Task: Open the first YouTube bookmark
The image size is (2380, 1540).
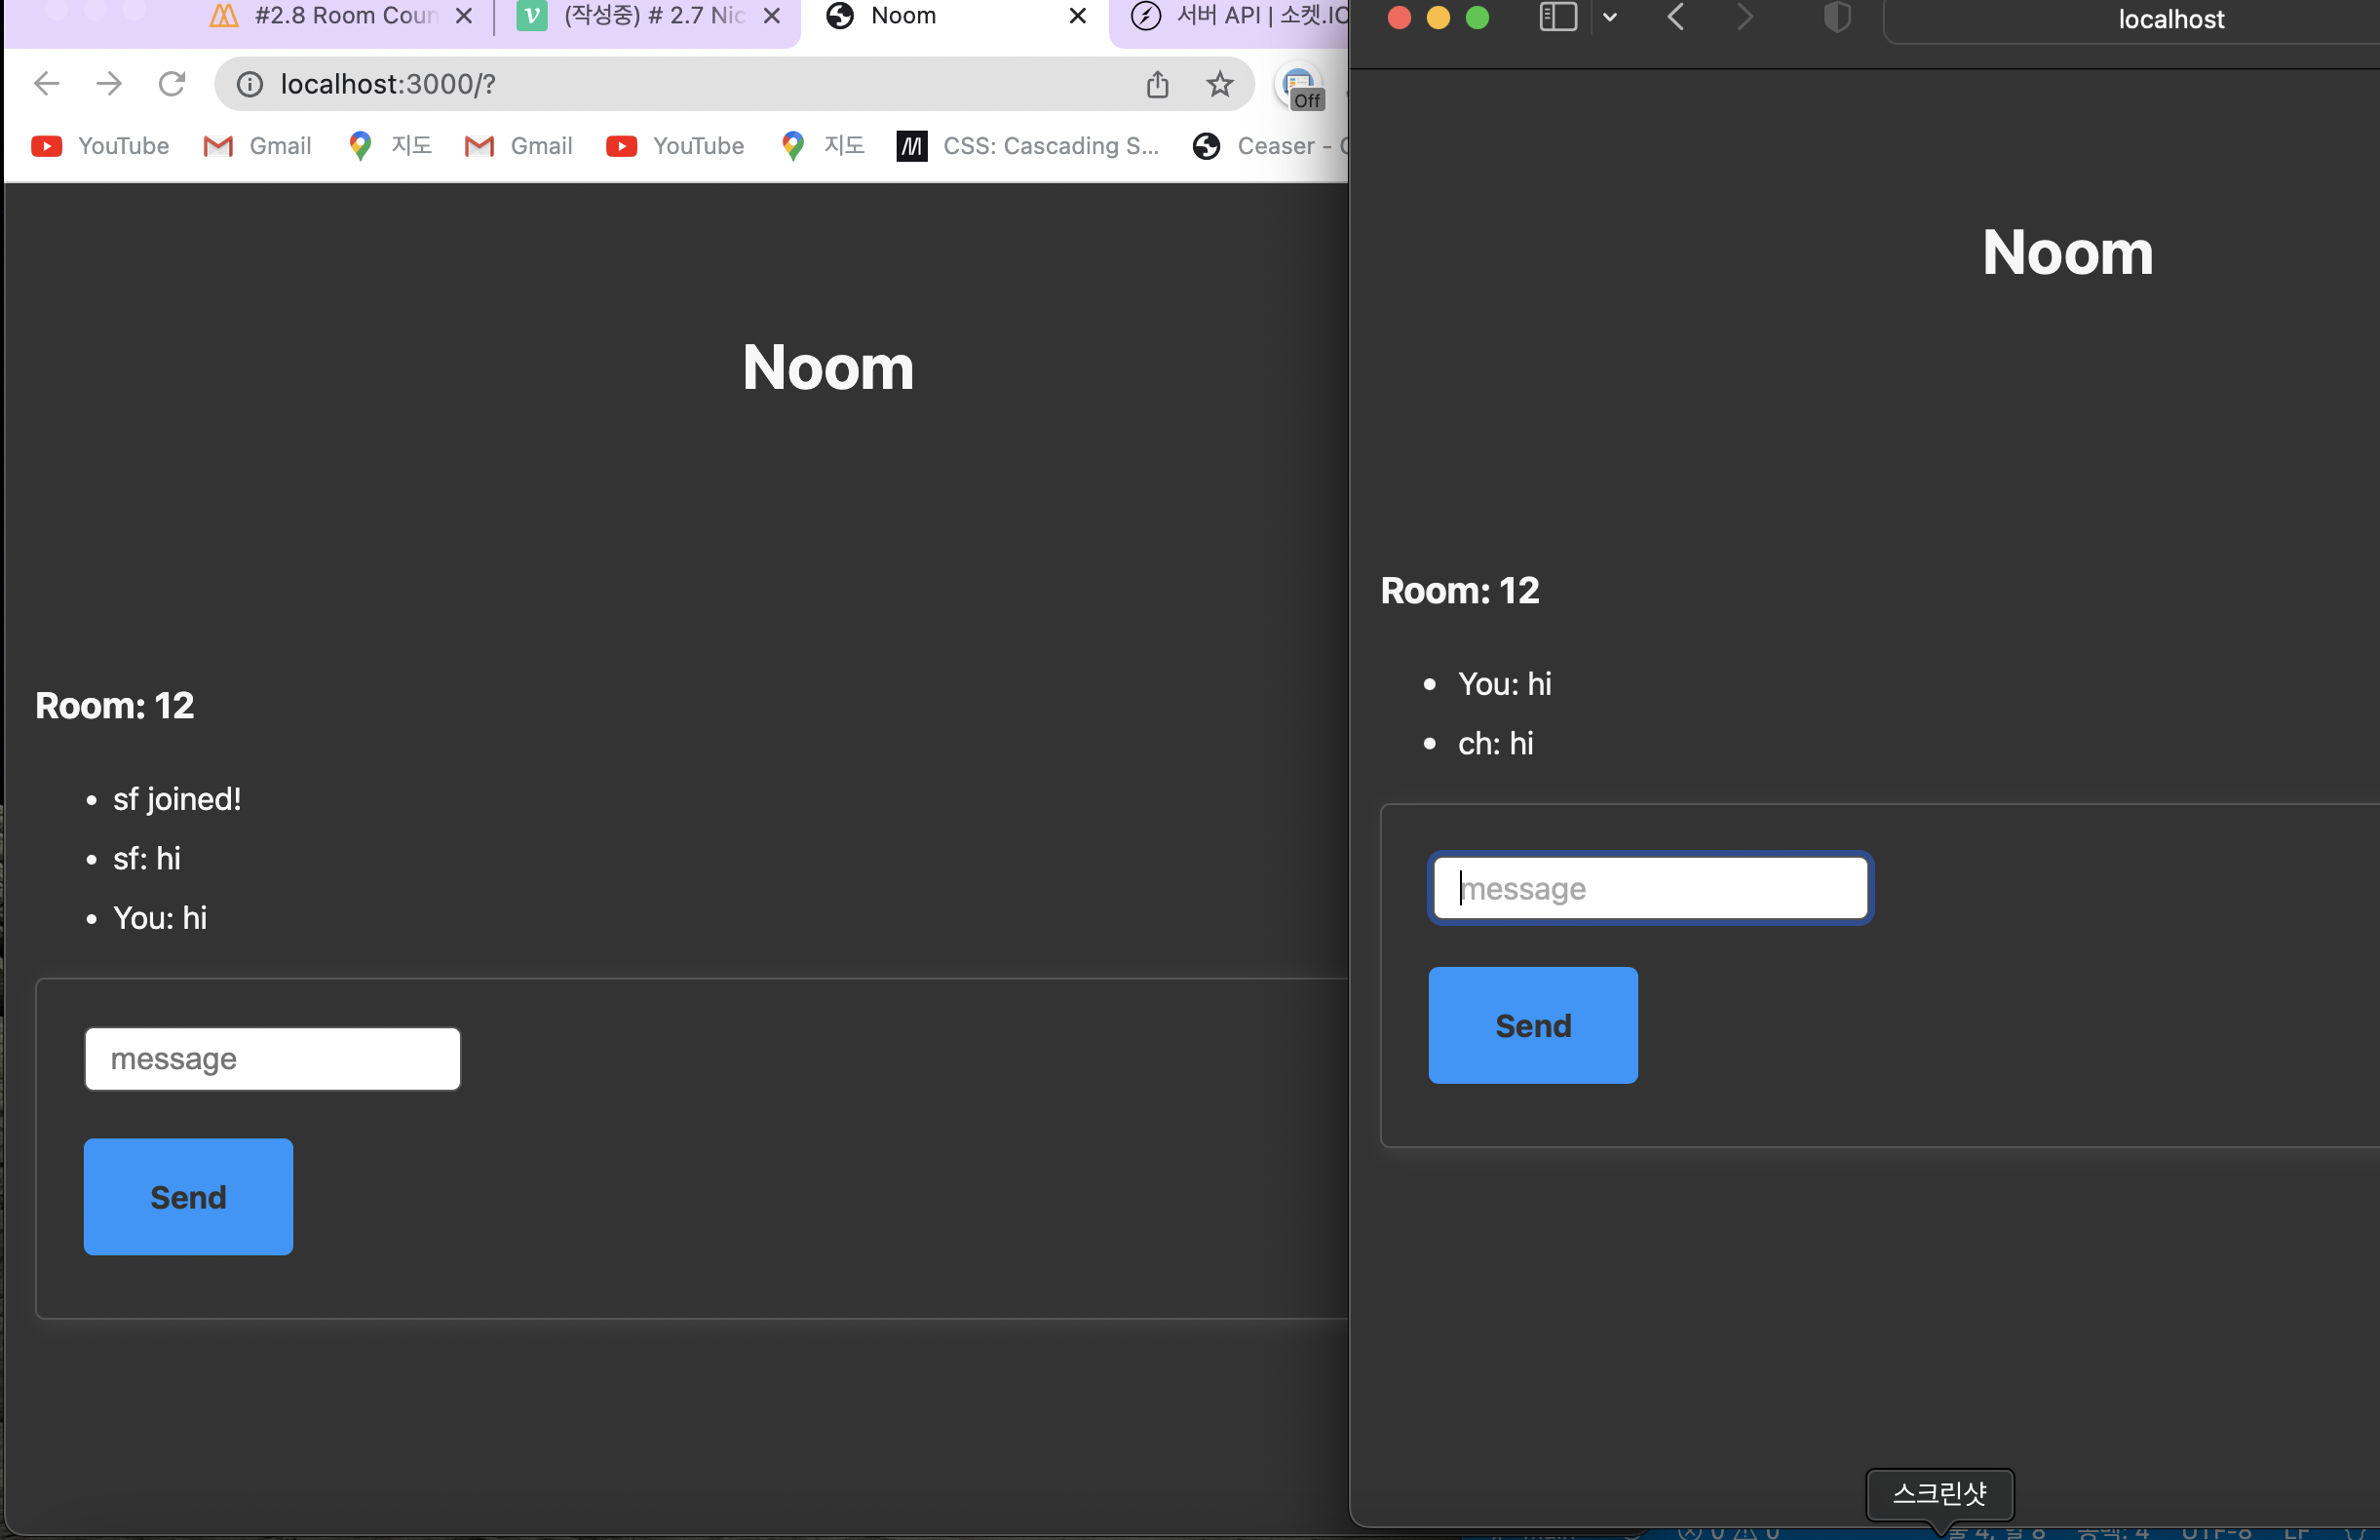Action: coord(100,146)
